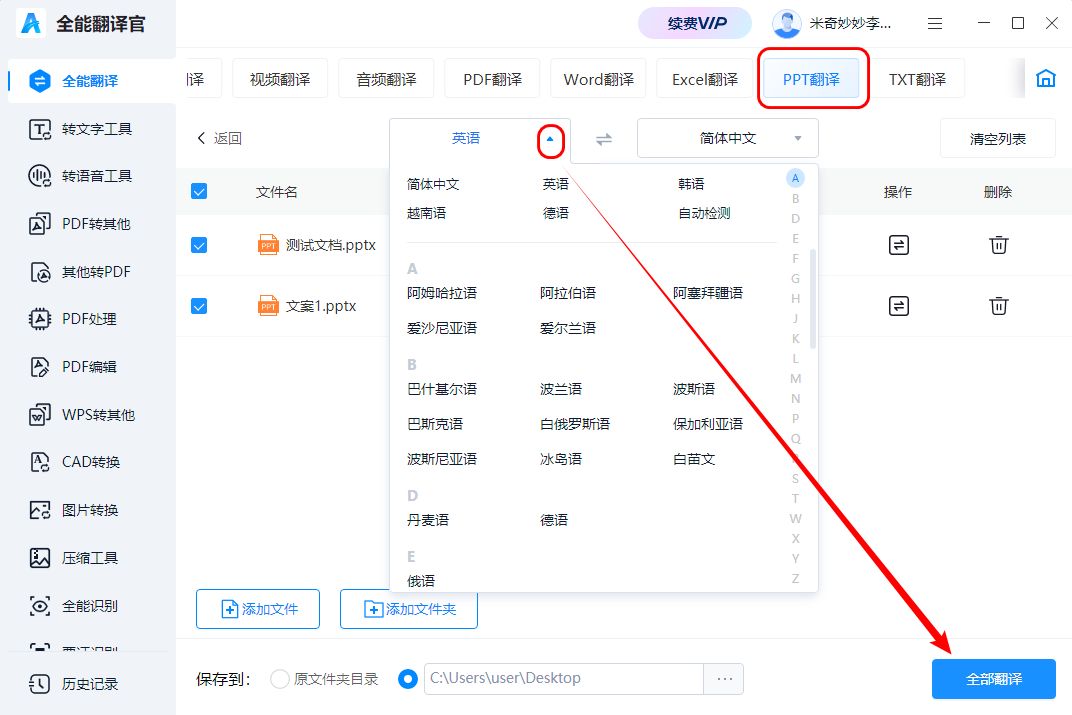Select the 原文件夹目录 radio button
Image resolution: width=1072 pixels, height=715 pixels.
point(280,679)
